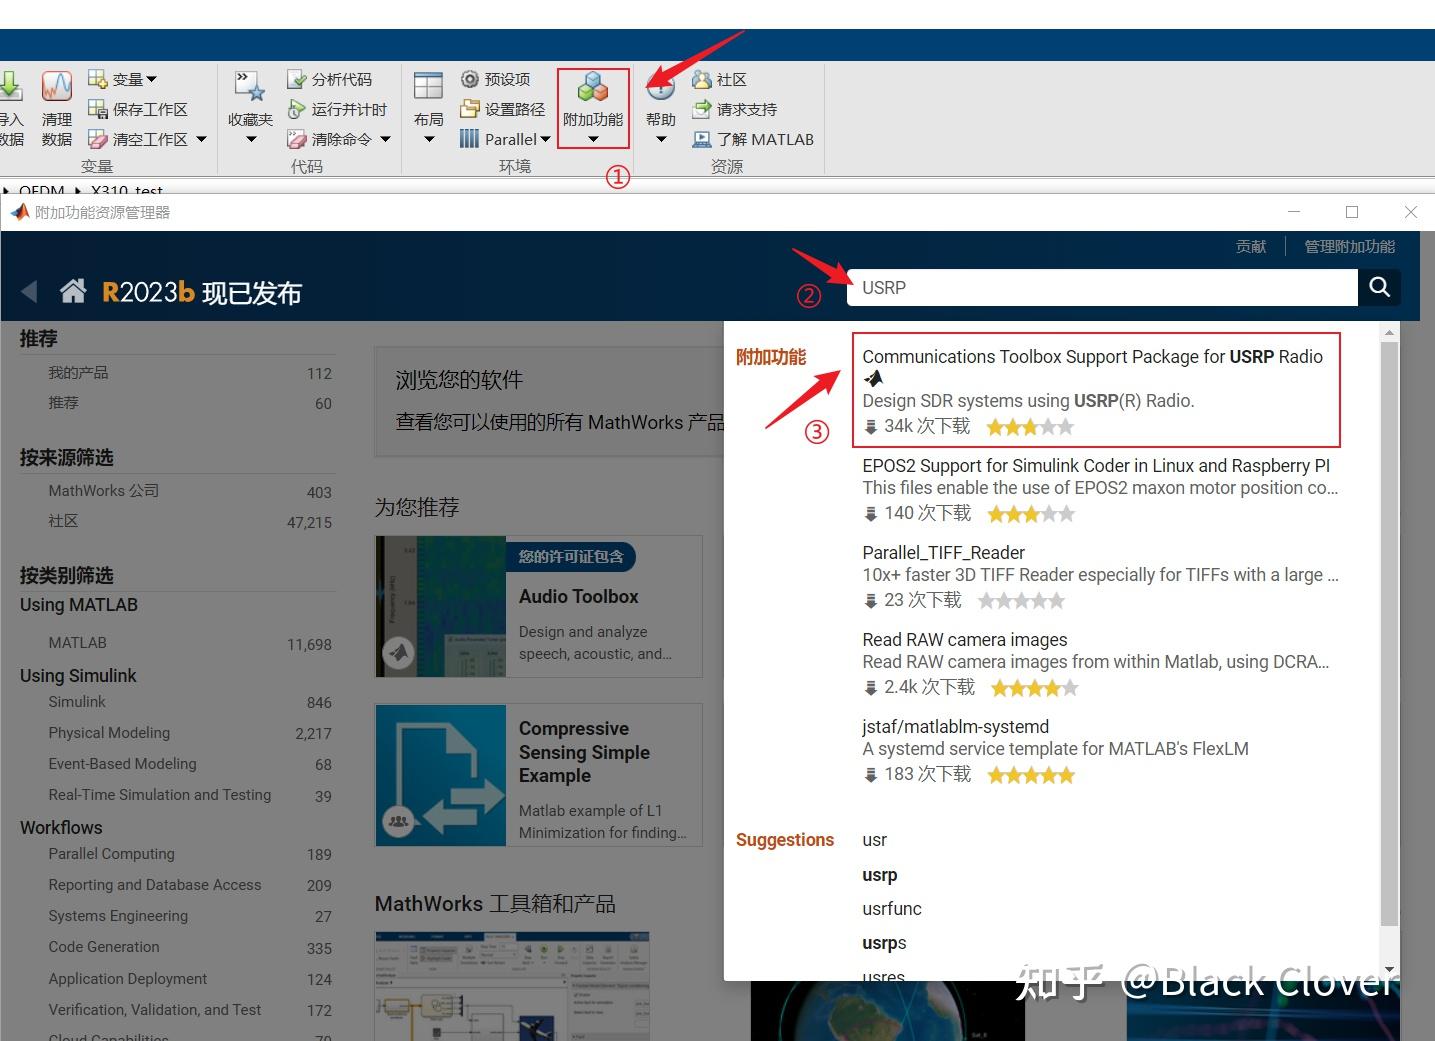Click the search magnifier button
Viewport: 1435px width, 1041px height.
tap(1380, 287)
